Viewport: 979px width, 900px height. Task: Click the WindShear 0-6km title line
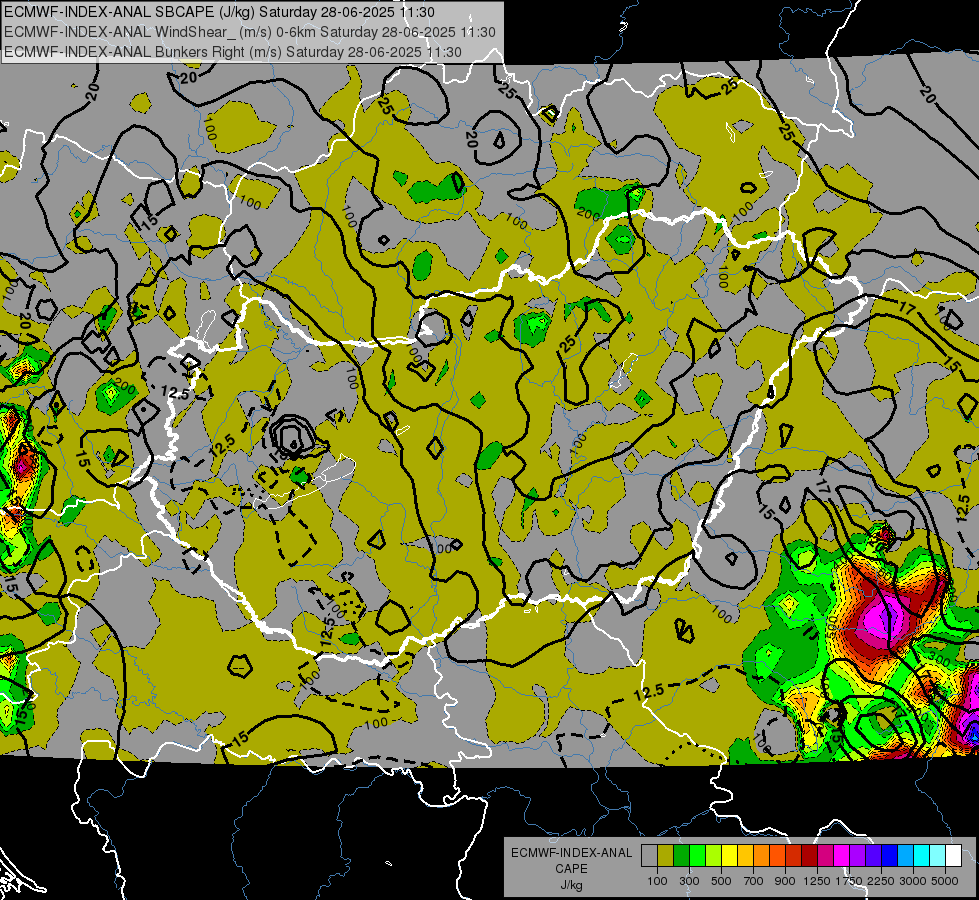tap(250, 32)
